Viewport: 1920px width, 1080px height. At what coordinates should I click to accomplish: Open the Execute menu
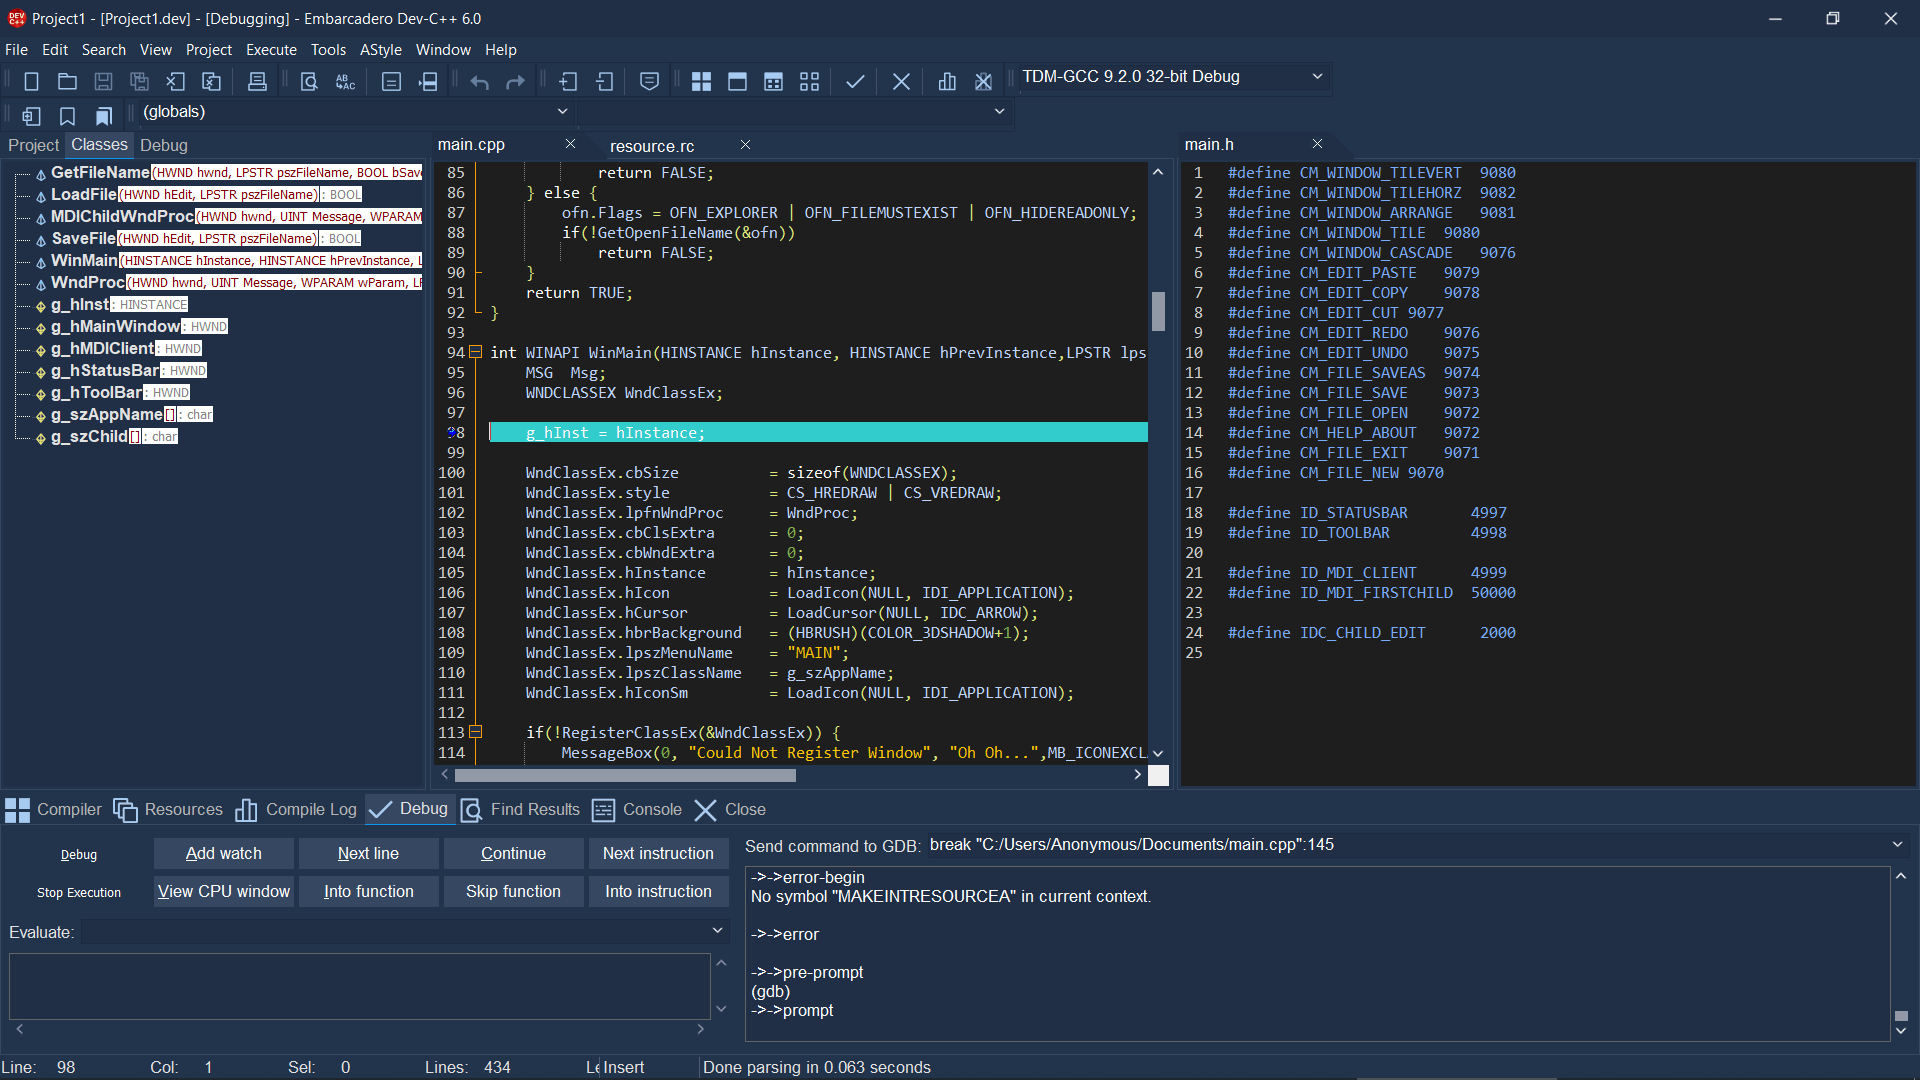pos(271,50)
